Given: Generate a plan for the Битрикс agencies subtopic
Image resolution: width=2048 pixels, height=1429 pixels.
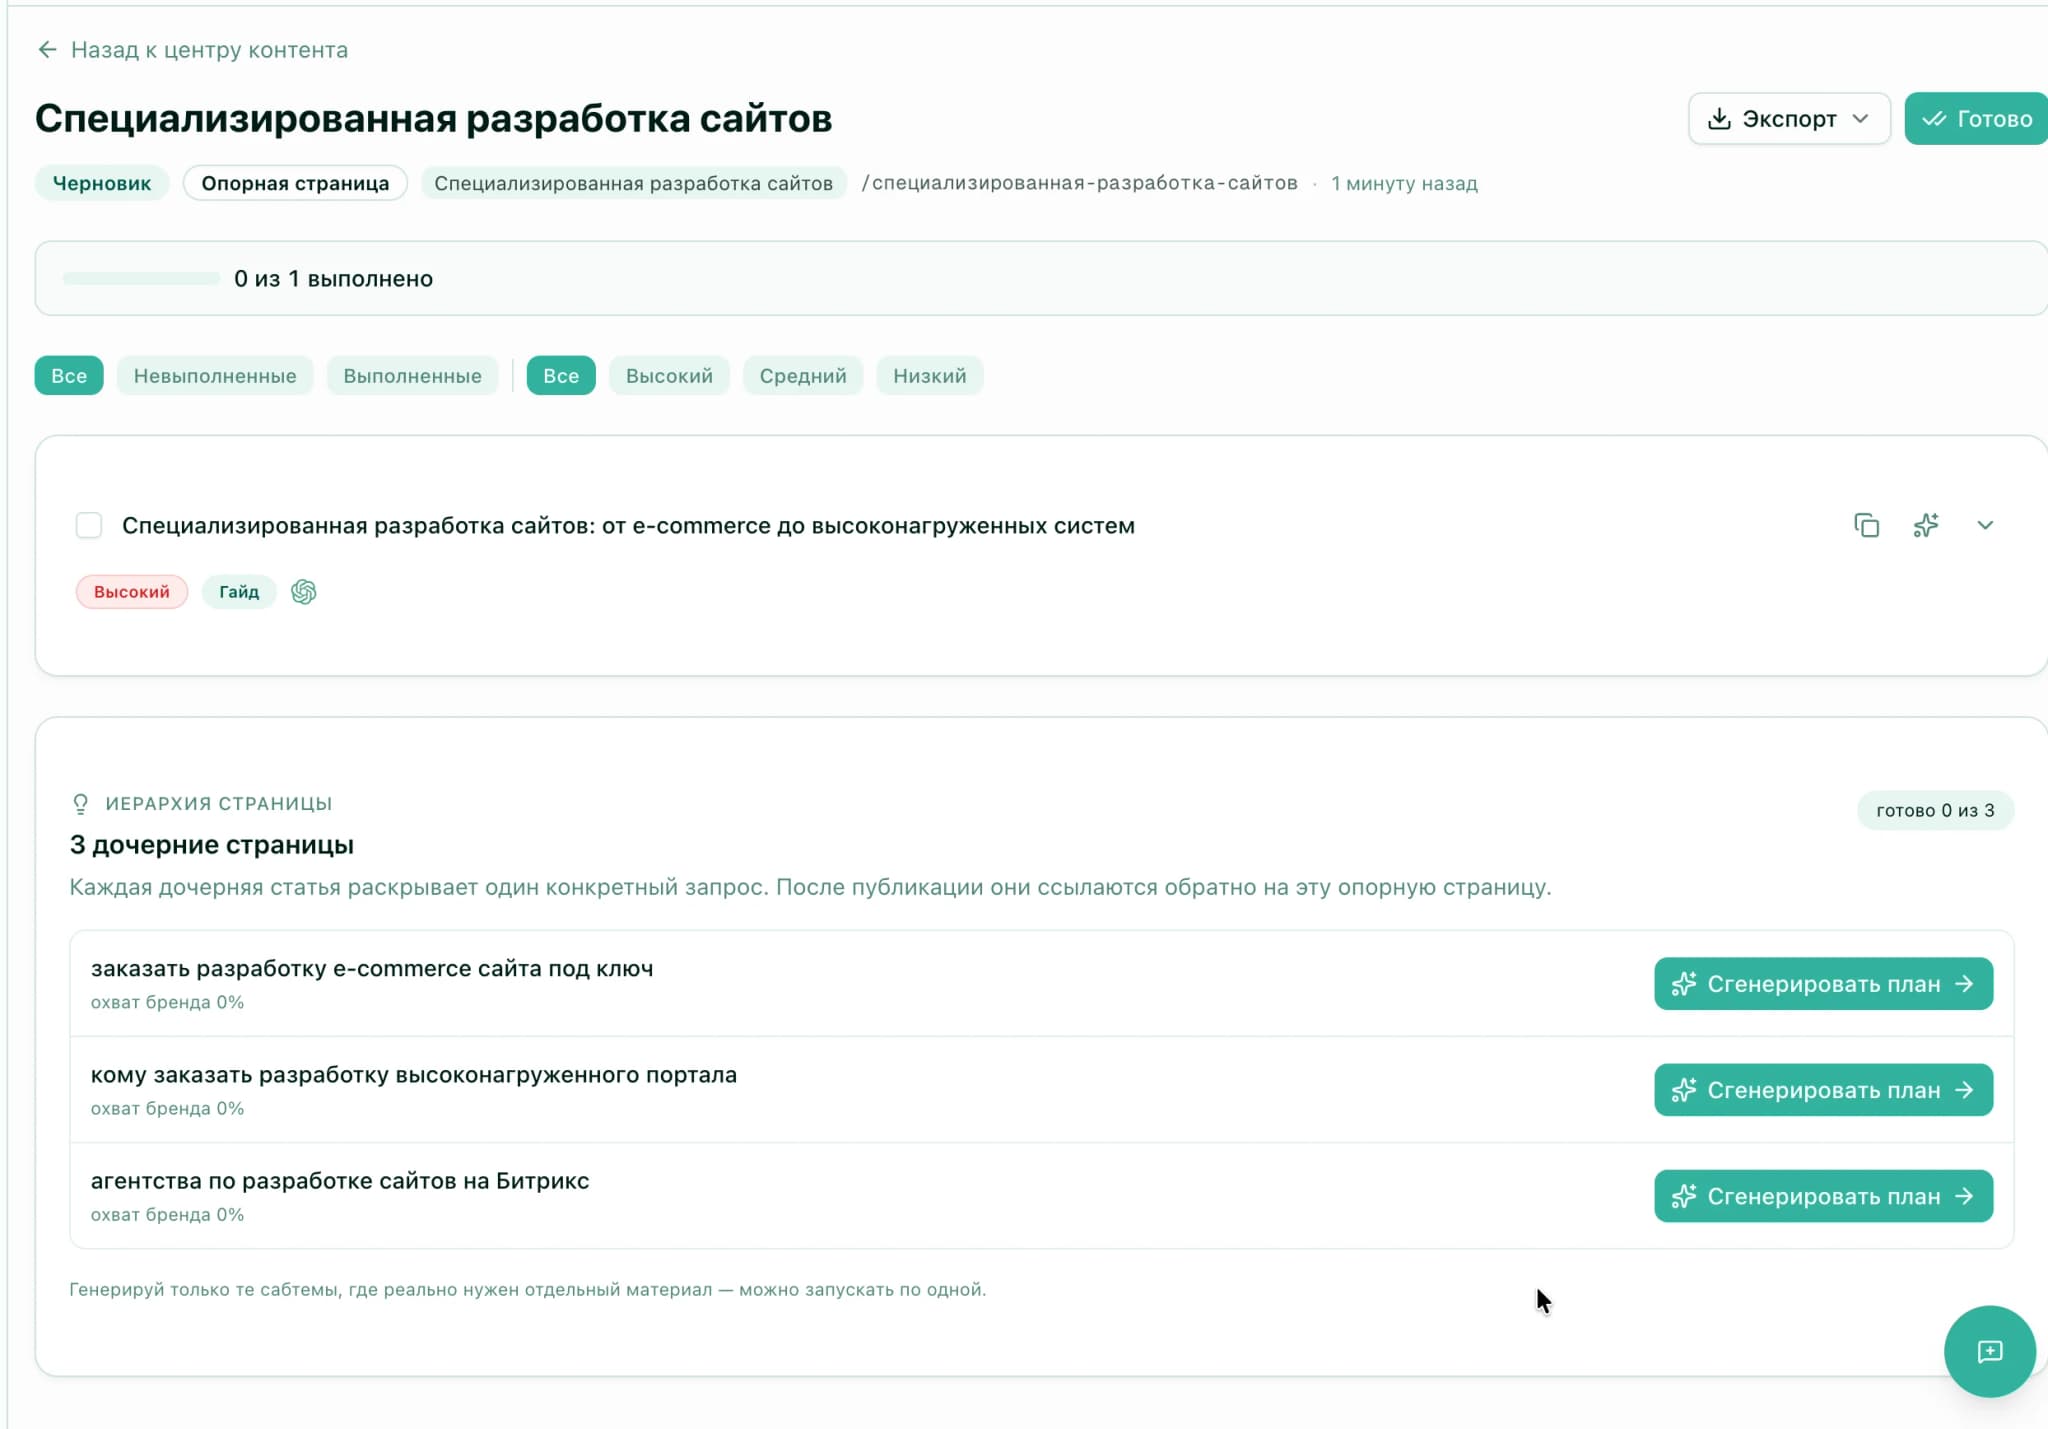Looking at the screenshot, I should point(1822,1196).
